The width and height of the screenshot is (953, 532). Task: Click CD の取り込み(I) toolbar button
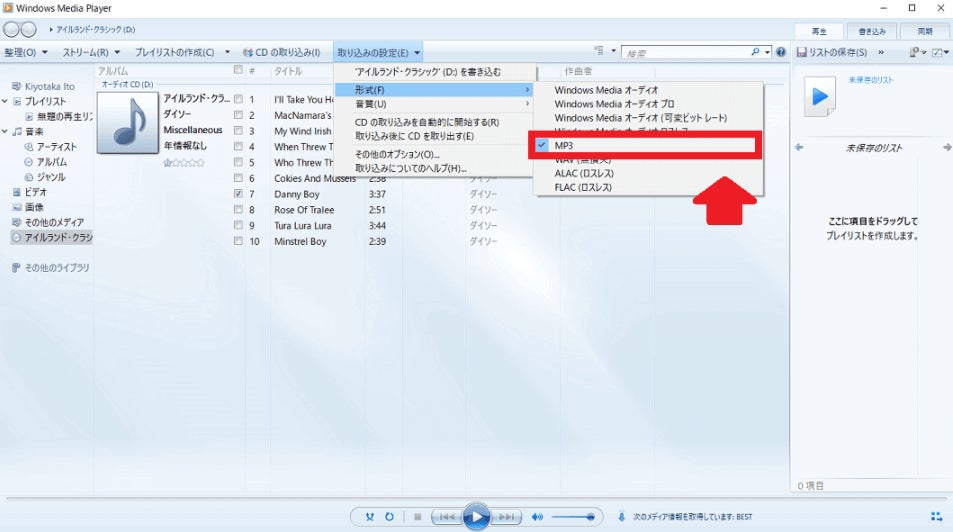click(281, 52)
